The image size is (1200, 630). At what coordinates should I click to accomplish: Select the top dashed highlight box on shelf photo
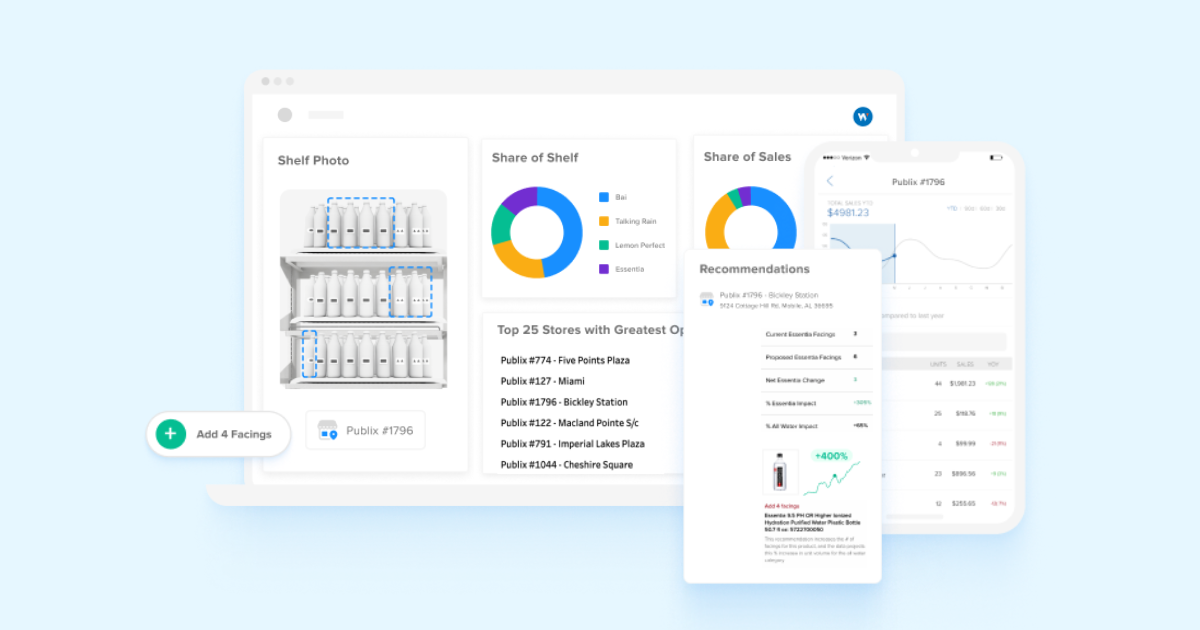pyautogui.click(x=361, y=222)
